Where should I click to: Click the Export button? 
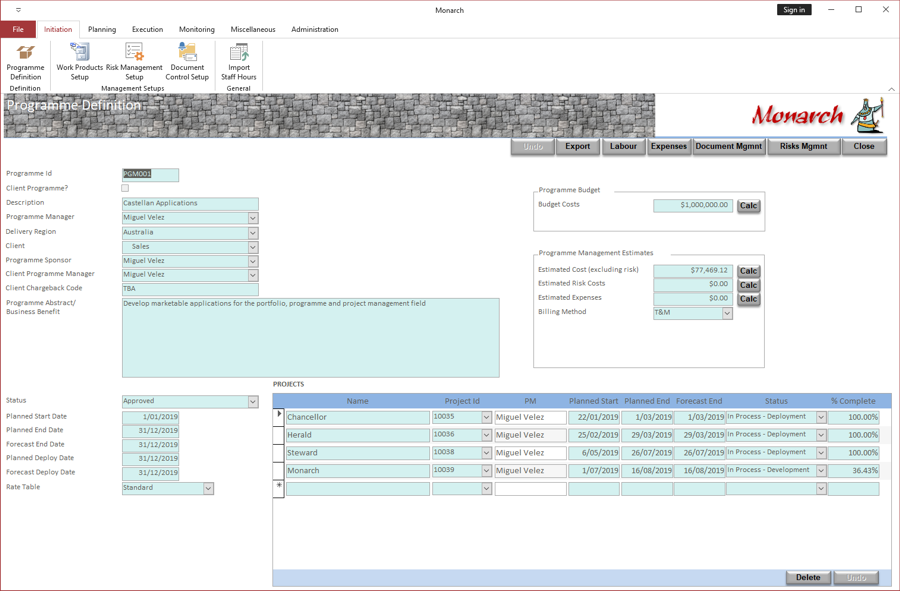(577, 147)
